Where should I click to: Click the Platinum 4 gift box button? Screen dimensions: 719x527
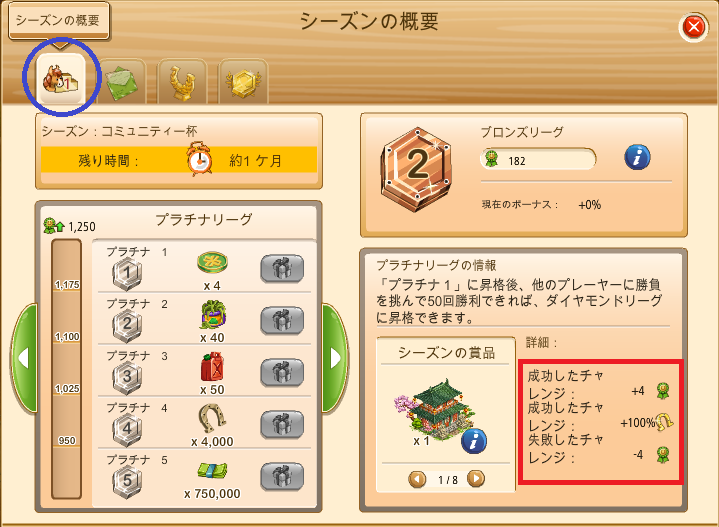pos(282,424)
